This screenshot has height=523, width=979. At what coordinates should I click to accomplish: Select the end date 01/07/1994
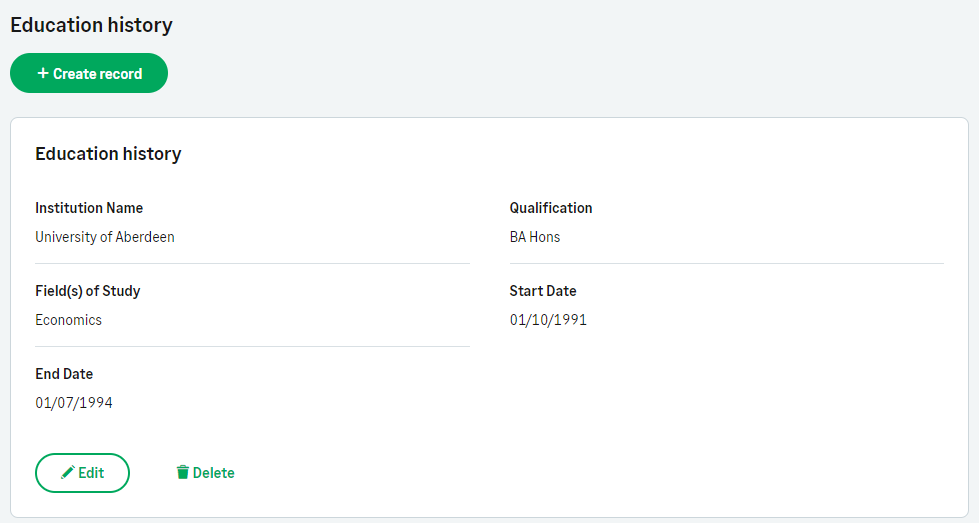74,403
